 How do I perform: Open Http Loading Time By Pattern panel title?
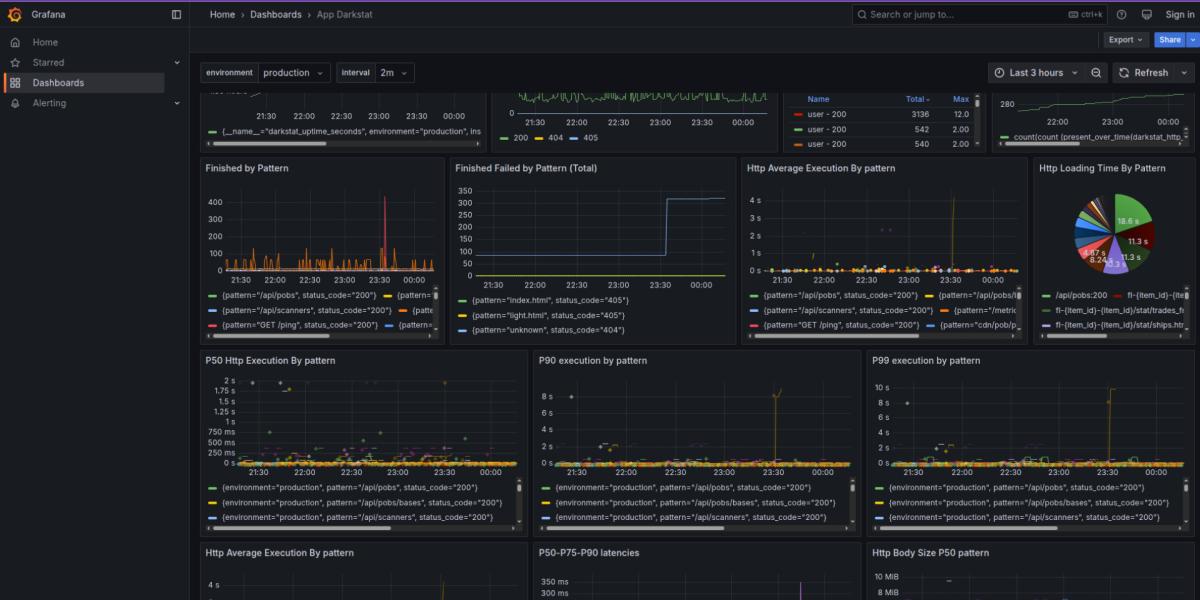point(1102,168)
